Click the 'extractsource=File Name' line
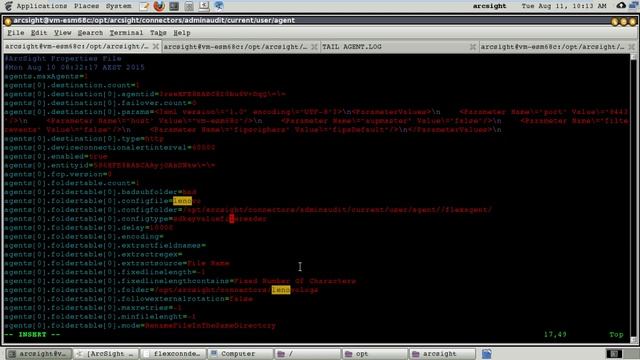Screen dimensions: 640x360 pyautogui.click(x=117, y=263)
